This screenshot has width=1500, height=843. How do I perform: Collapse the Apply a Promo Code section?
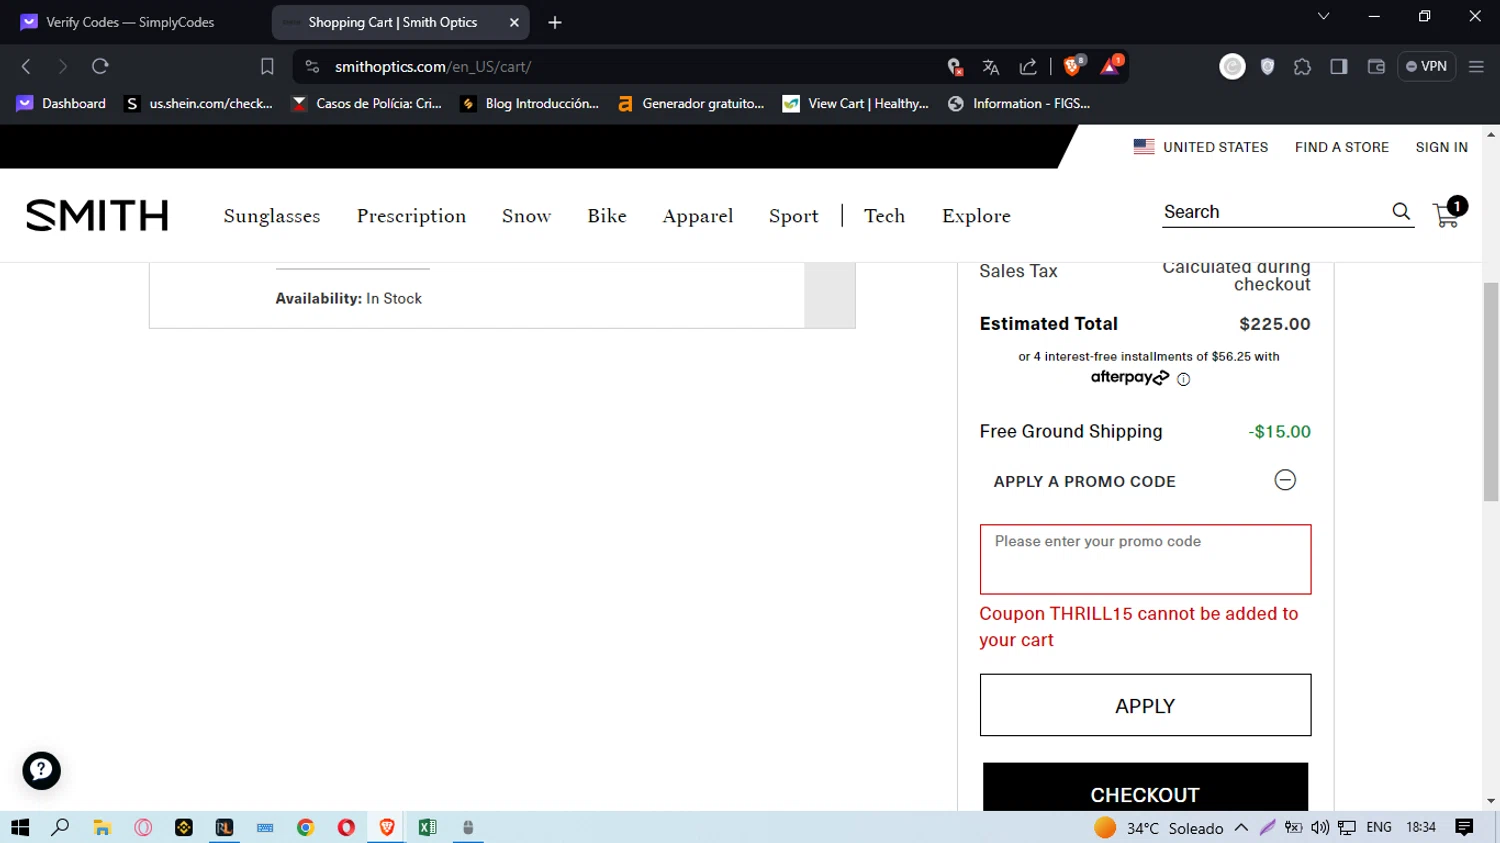pyautogui.click(x=1285, y=480)
